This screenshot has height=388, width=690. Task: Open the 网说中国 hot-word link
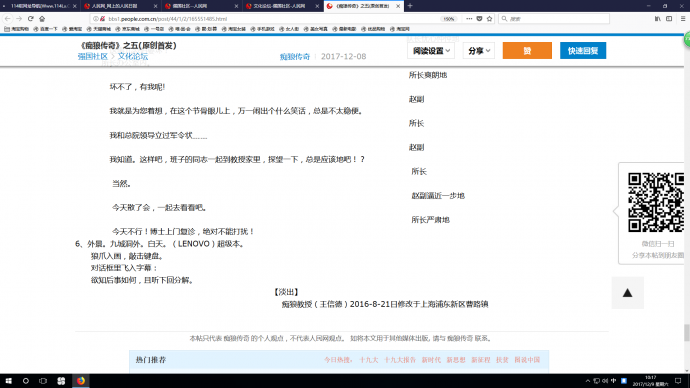point(527,360)
